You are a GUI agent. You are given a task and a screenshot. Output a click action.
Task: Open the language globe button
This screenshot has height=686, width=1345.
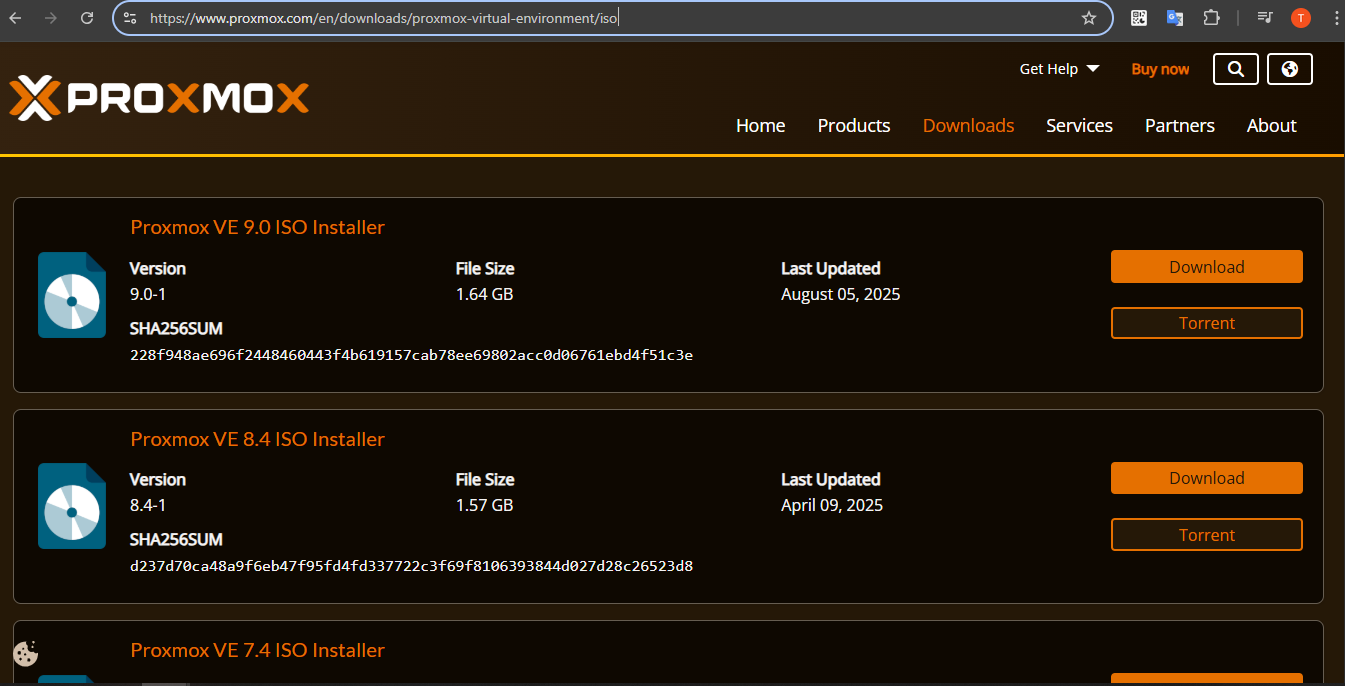pos(1289,69)
